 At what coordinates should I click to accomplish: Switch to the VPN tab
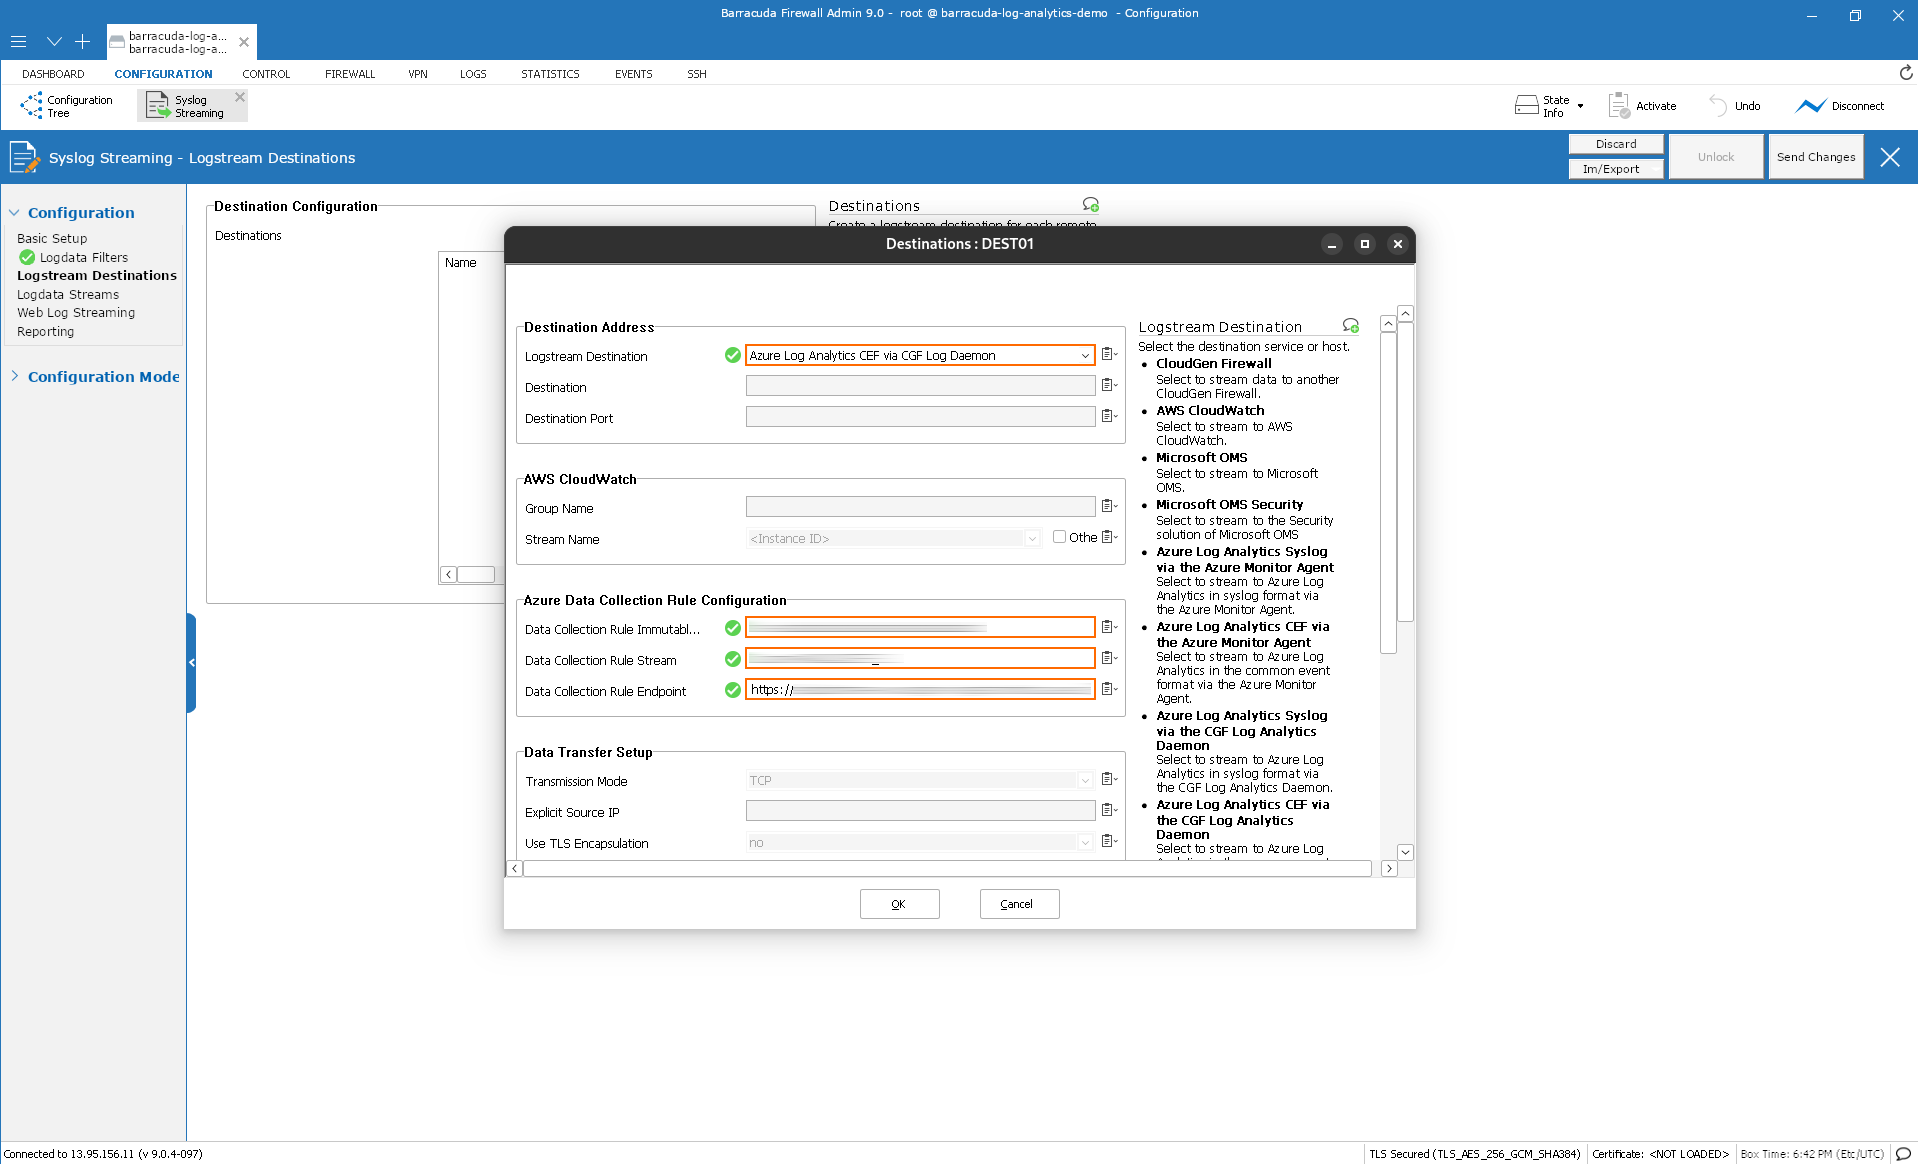pyautogui.click(x=418, y=74)
